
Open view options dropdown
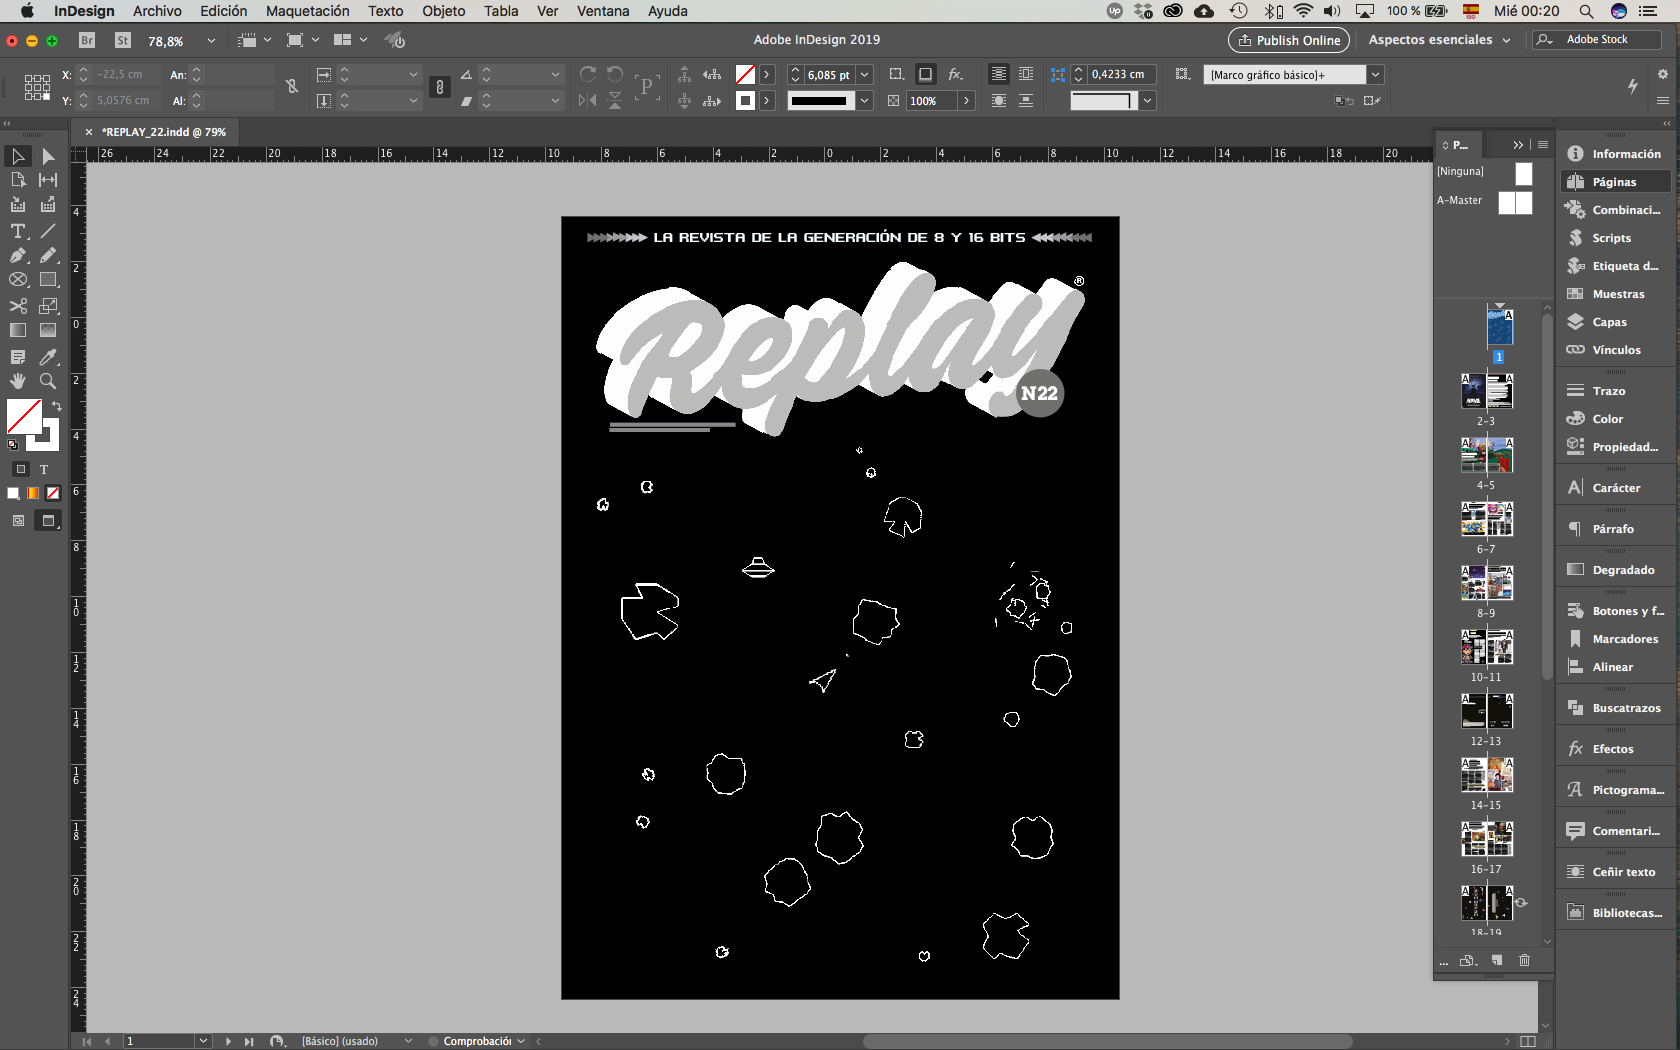[x=254, y=40]
